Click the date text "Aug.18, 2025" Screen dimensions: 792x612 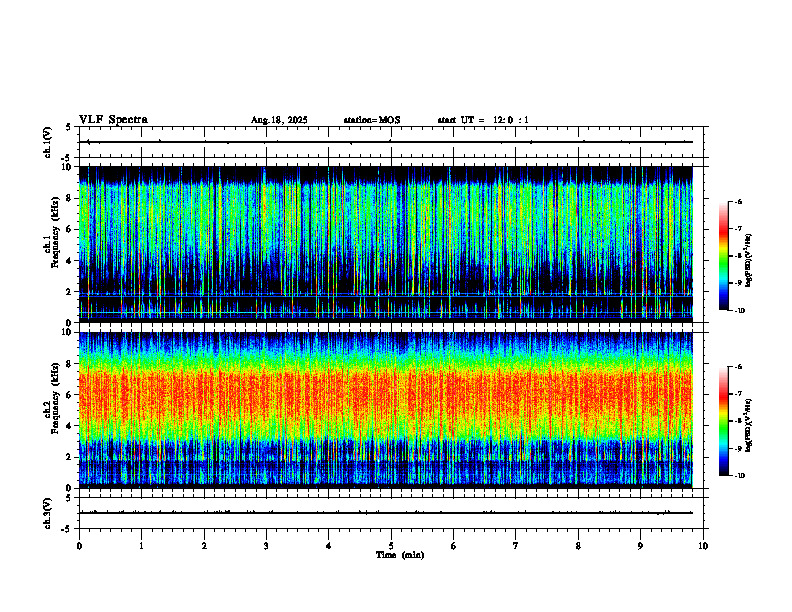click(x=279, y=120)
